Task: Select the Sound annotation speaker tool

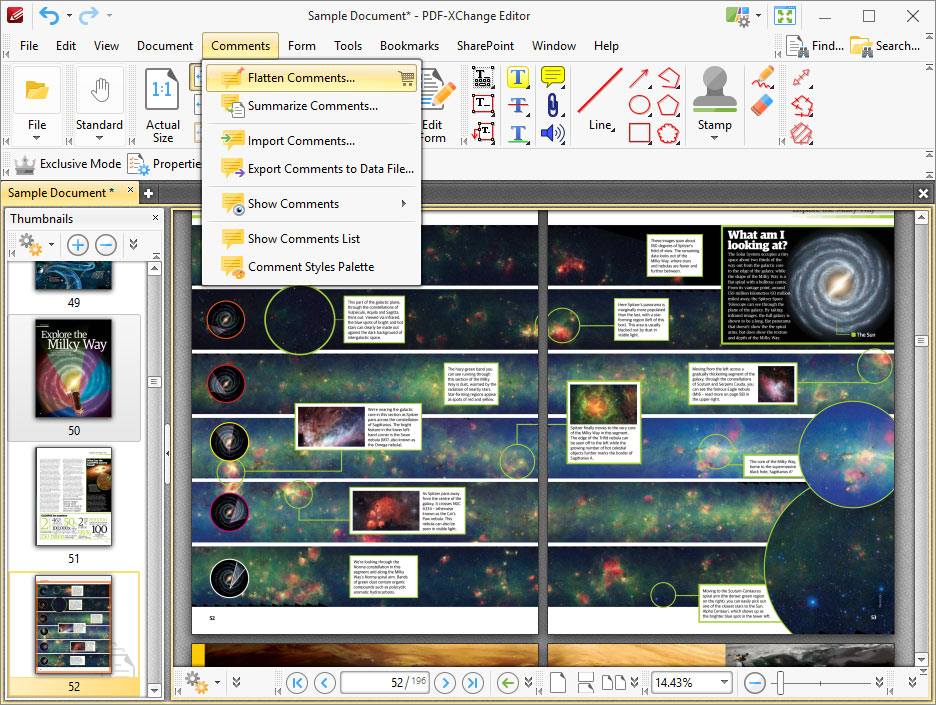Action: pyautogui.click(x=553, y=133)
